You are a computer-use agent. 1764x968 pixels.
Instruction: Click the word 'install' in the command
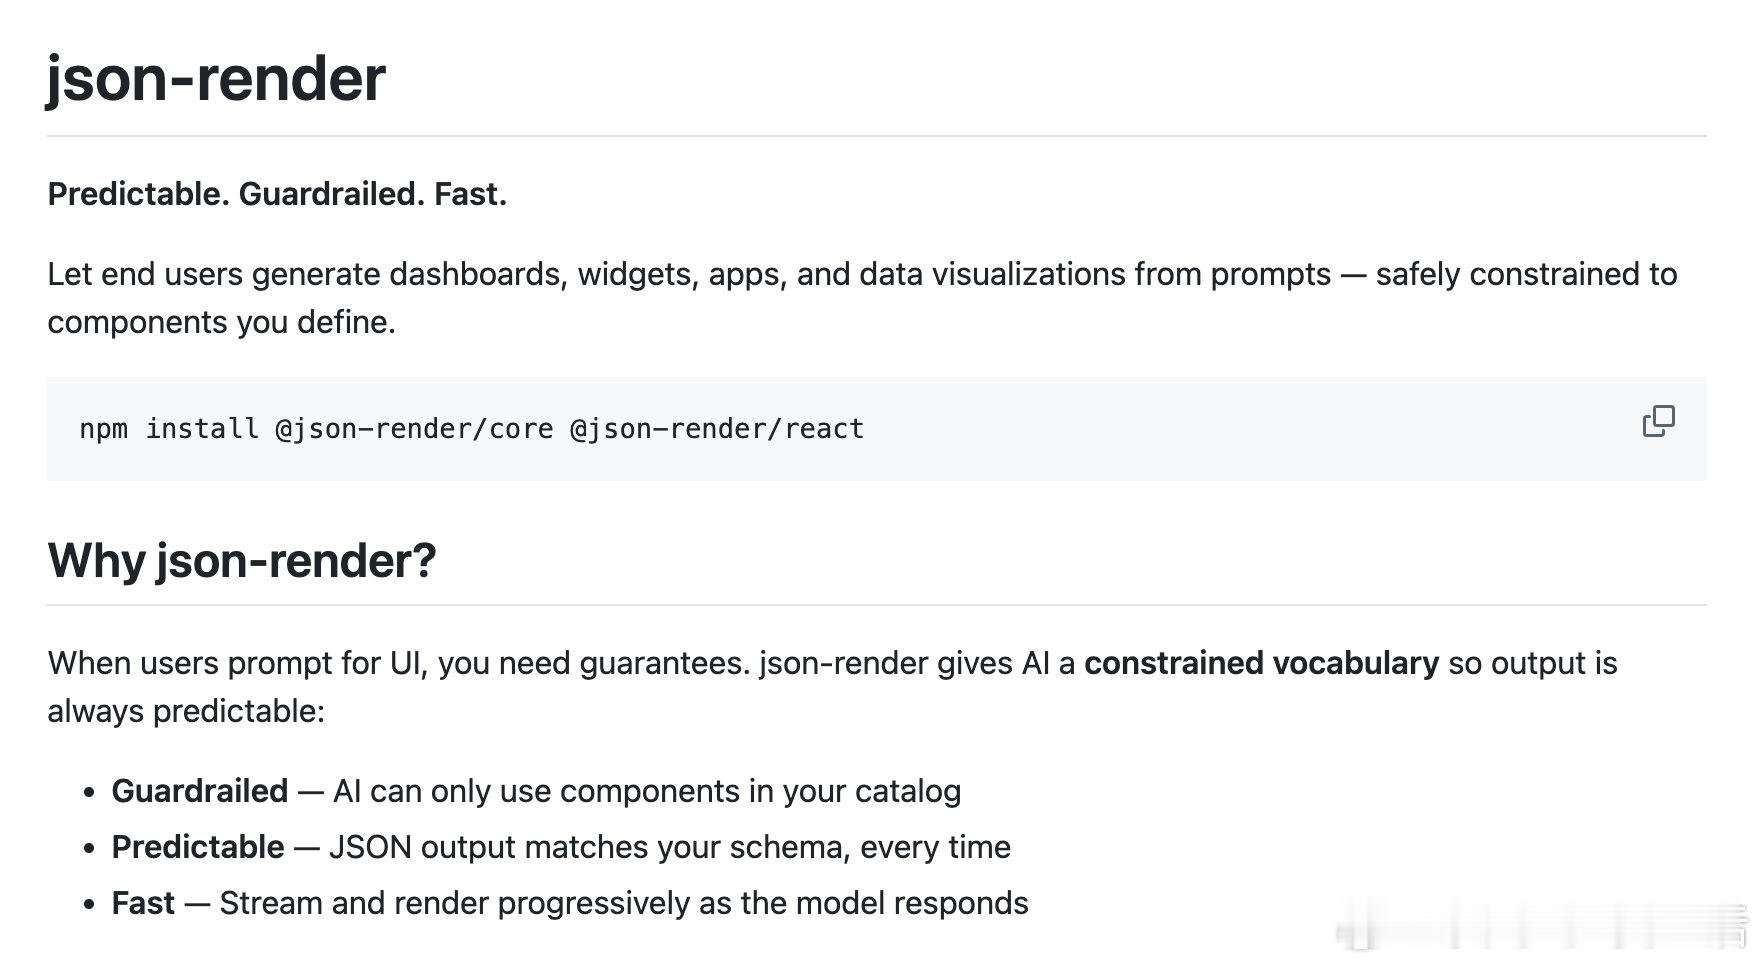[202, 429]
